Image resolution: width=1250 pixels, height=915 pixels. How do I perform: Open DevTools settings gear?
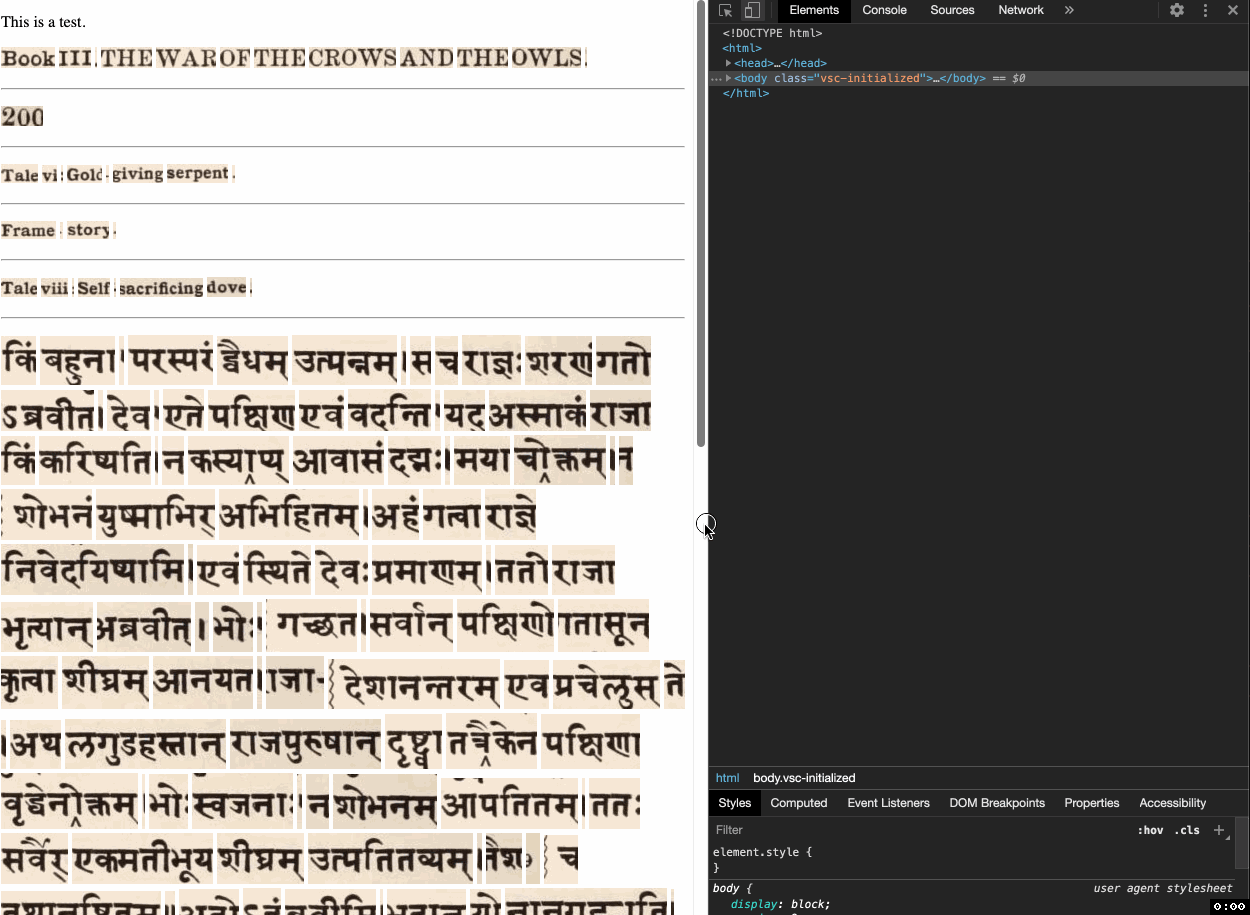pos(1177,10)
